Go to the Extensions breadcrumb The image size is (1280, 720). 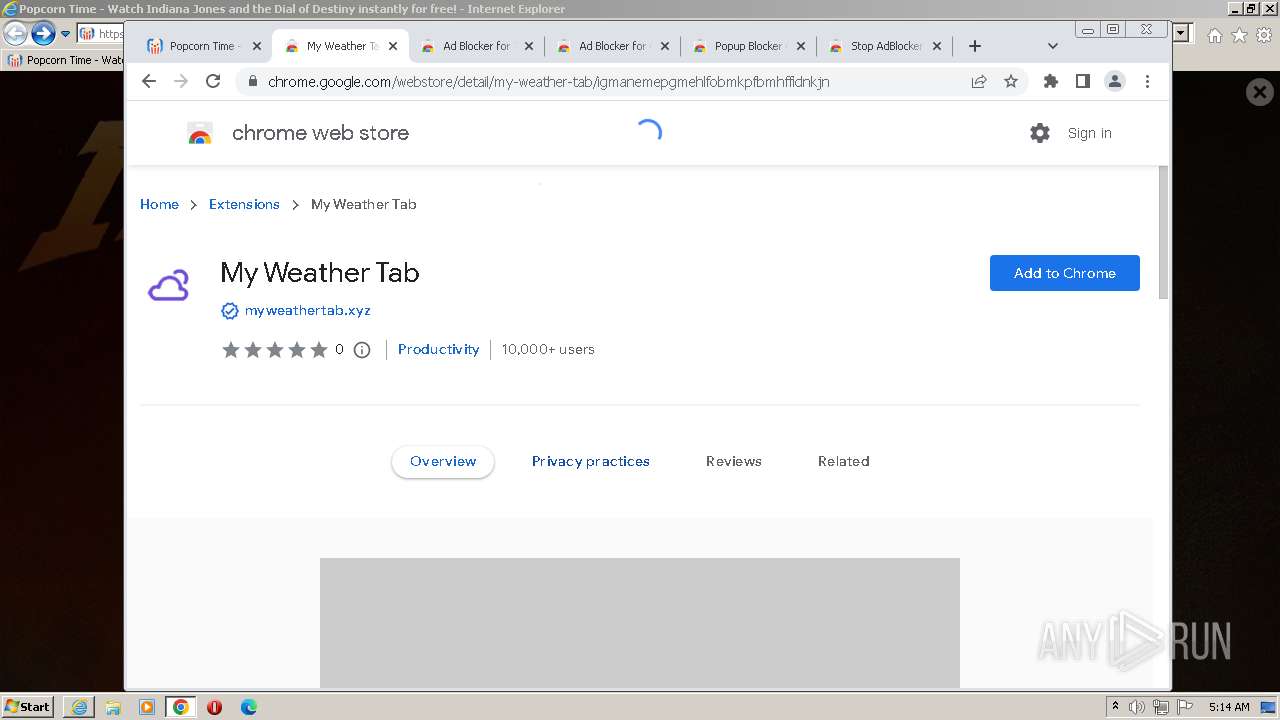pos(244,204)
